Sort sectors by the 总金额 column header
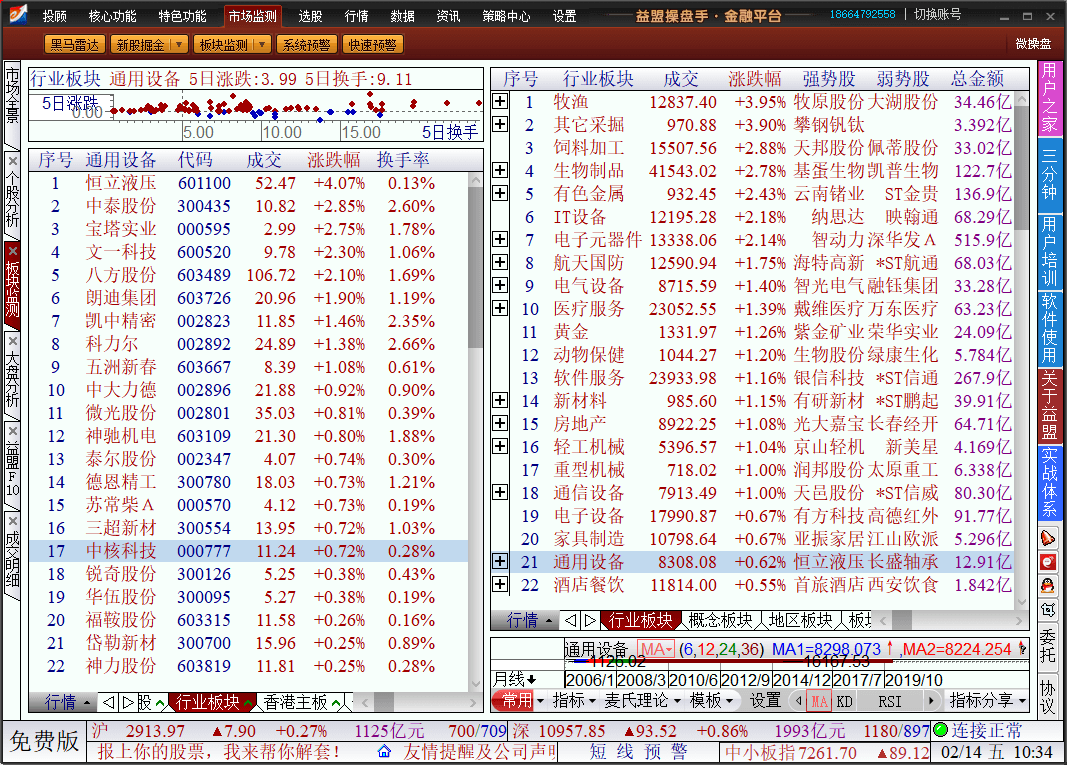 pos(977,79)
